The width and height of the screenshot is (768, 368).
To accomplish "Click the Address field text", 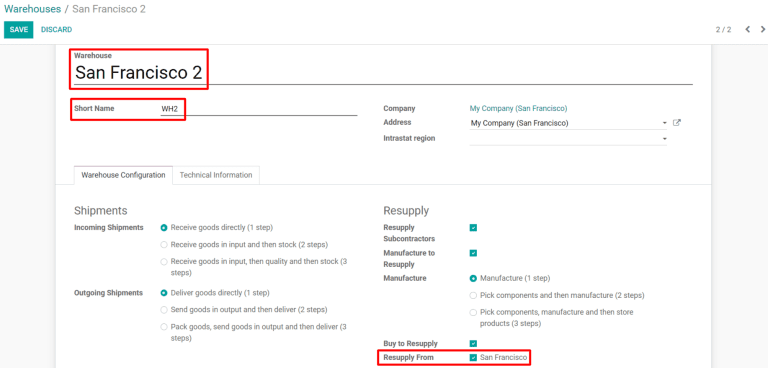I will point(519,123).
